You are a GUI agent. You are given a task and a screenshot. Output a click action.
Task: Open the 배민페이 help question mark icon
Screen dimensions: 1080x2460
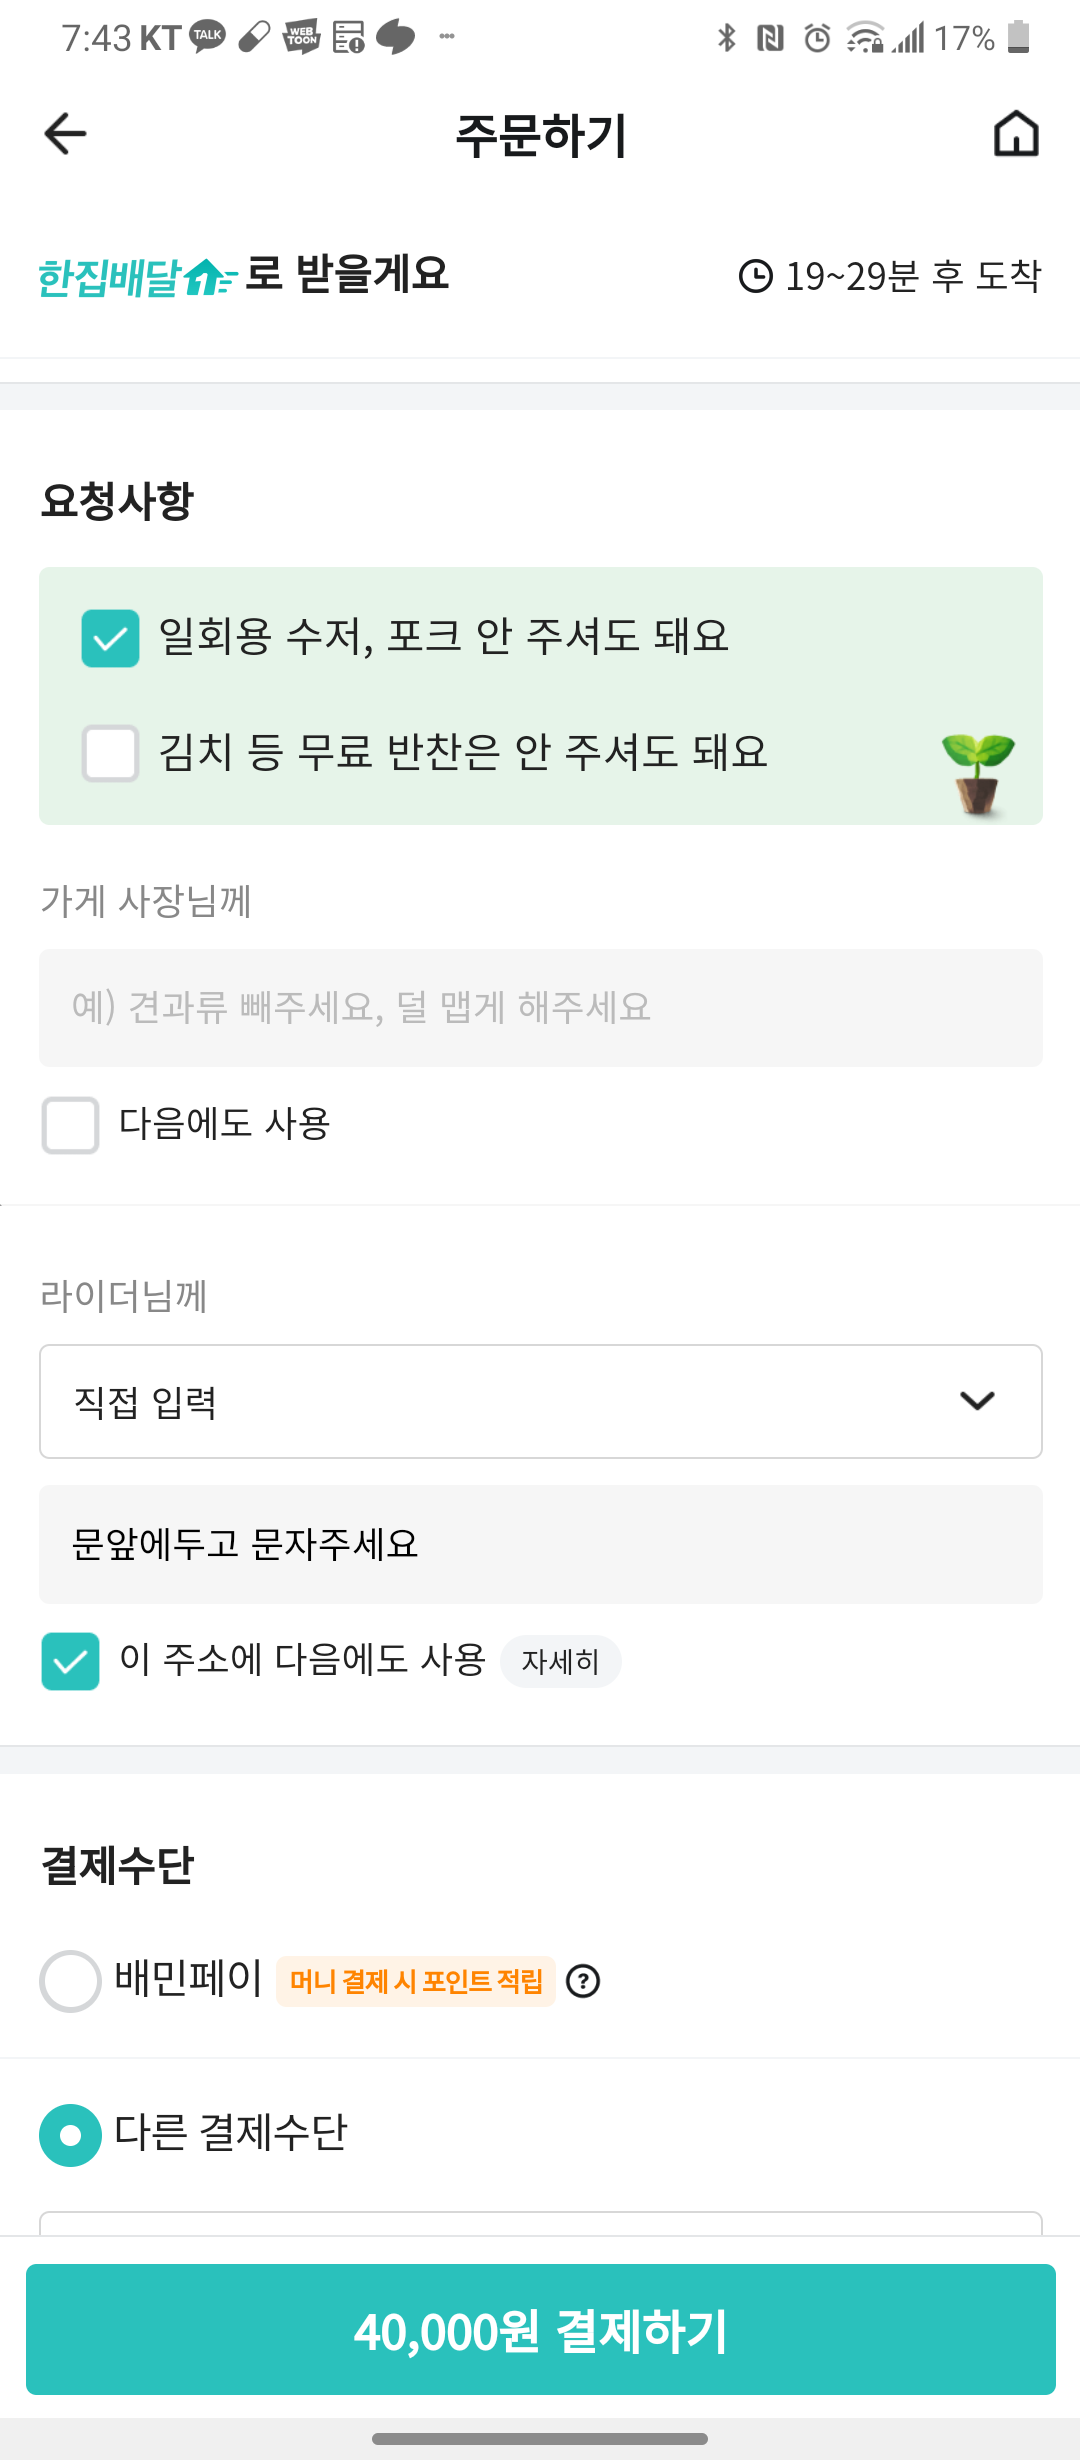click(x=583, y=1981)
